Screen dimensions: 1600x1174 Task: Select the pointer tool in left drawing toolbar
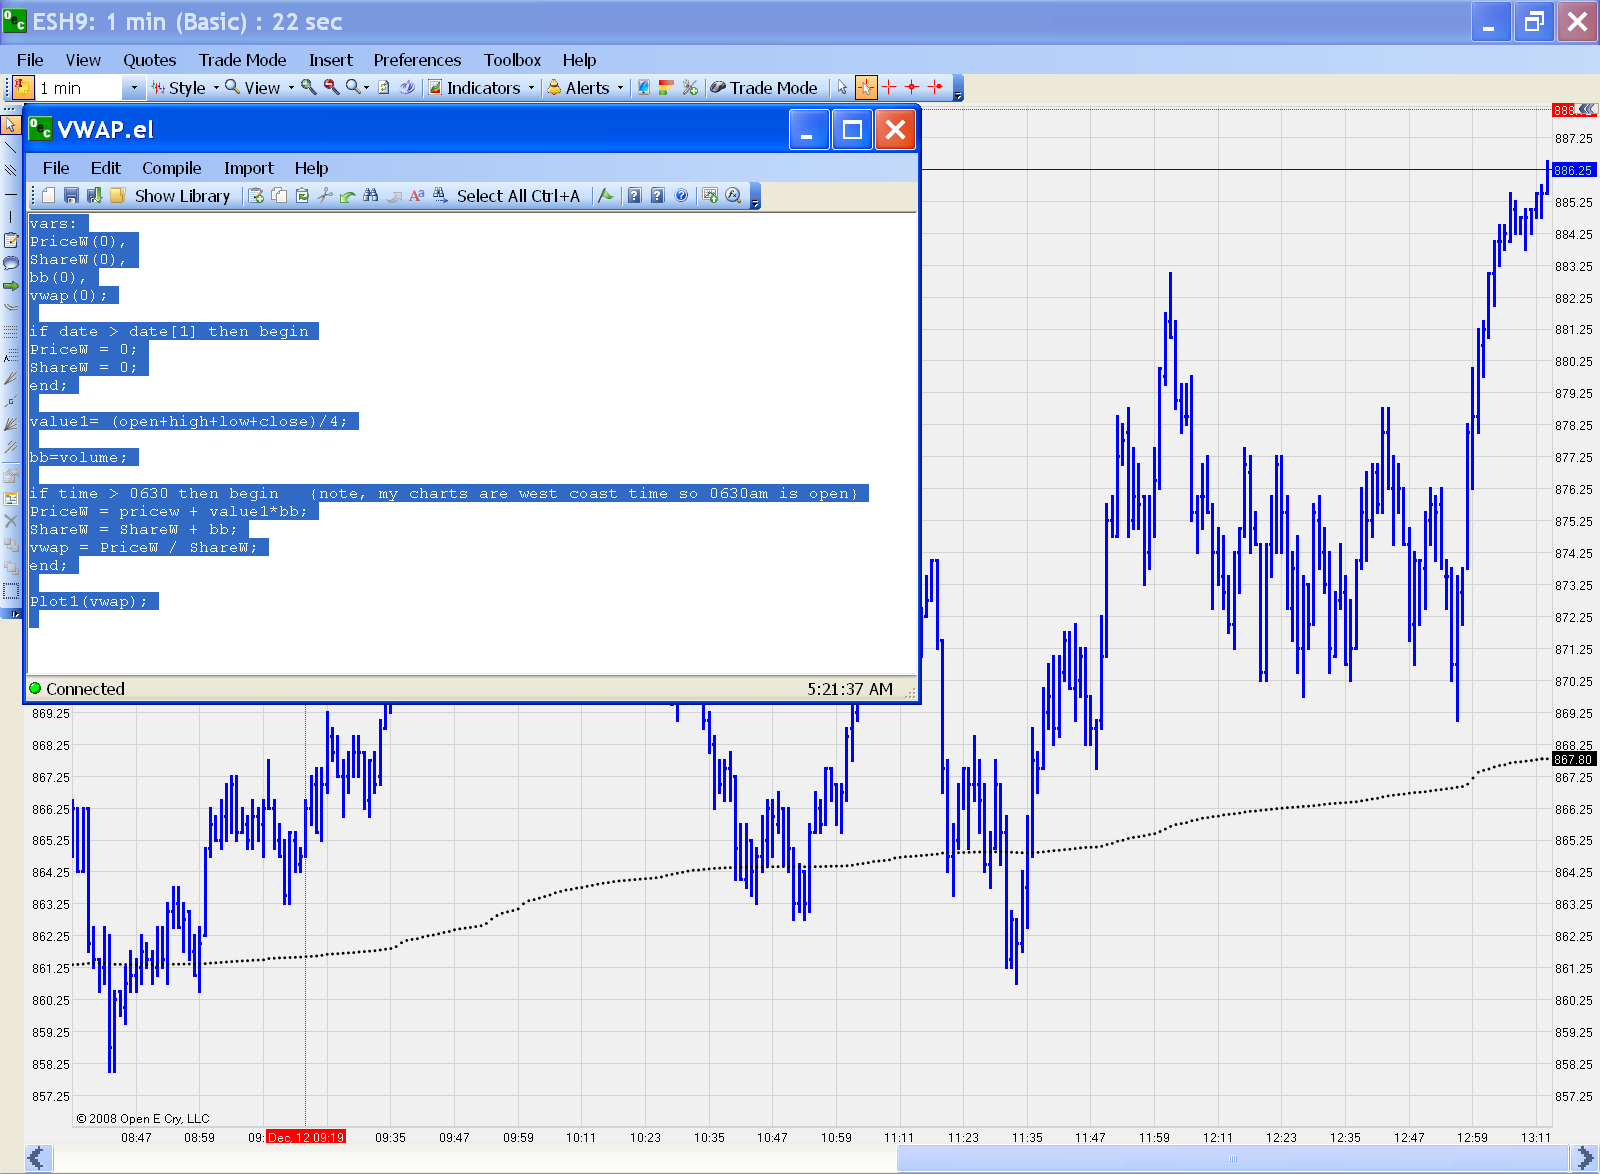pyautogui.click(x=11, y=124)
